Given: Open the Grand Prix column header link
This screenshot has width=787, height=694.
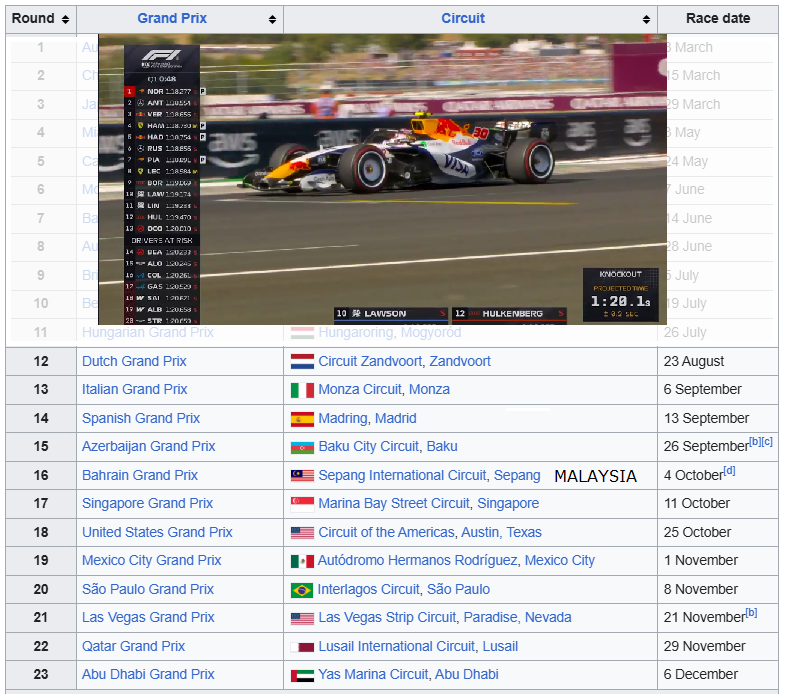Looking at the screenshot, I should click(x=172, y=19).
